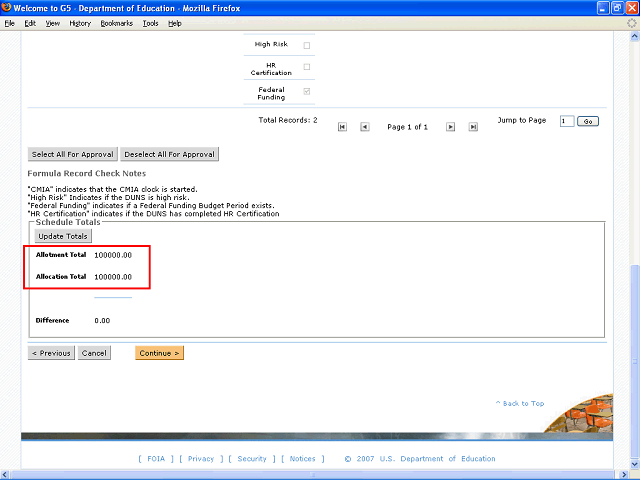This screenshot has height=480, width=640.
Task: Click the Jump to Page input field
Action: [567, 121]
